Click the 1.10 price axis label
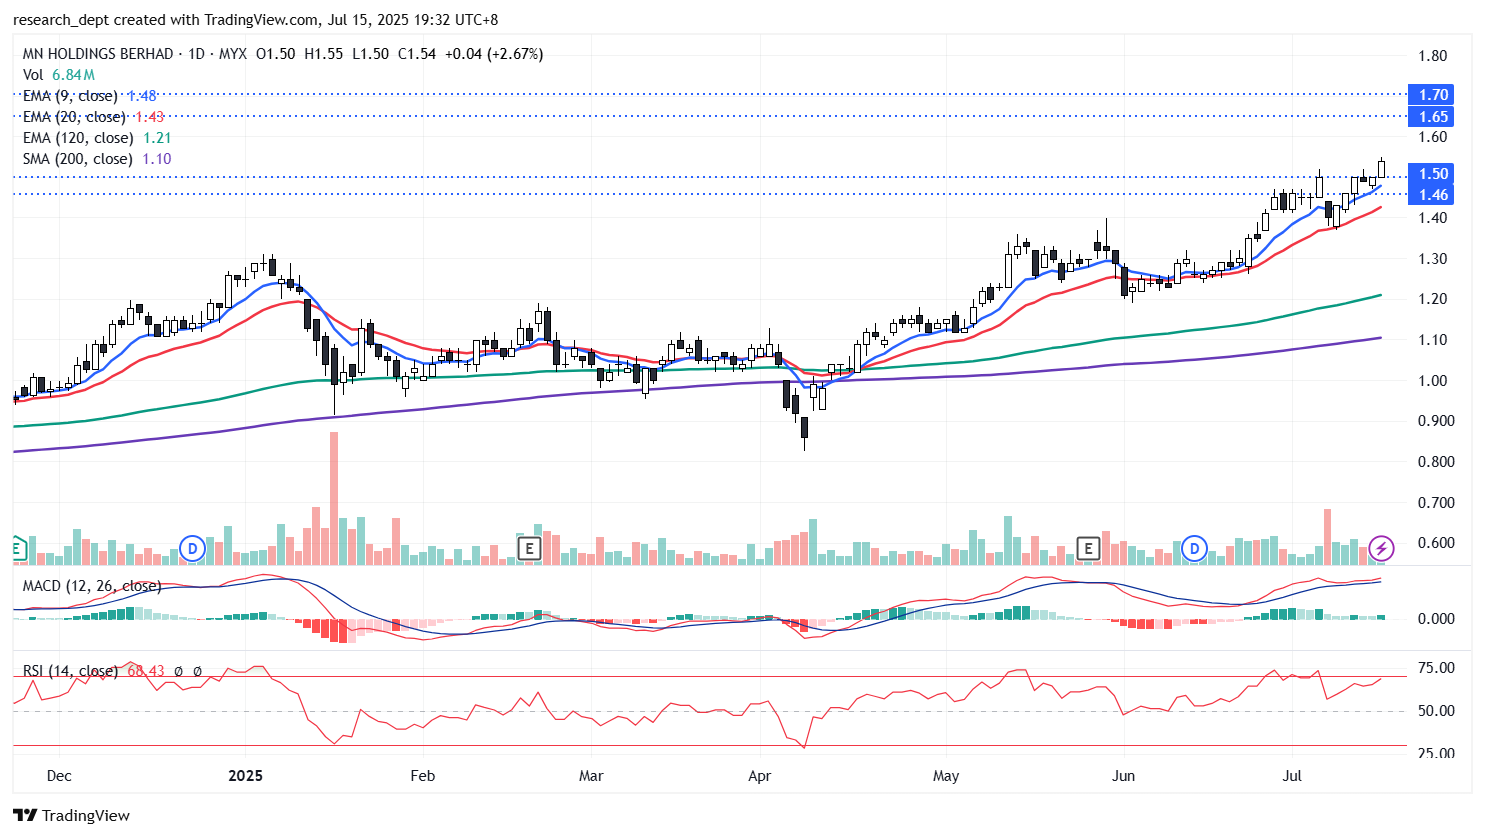Image resolution: width=1485 pixels, height=837 pixels. tap(1433, 340)
